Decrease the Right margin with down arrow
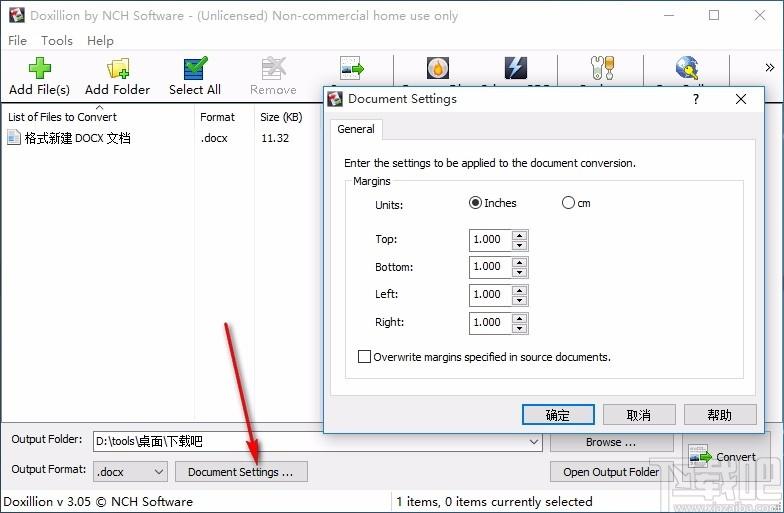The width and height of the screenshot is (784, 513). point(520,328)
